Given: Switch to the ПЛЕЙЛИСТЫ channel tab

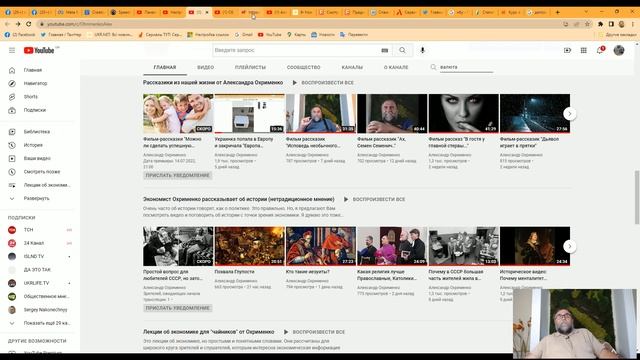Looking at the screenshot, I should coord(250,67).
